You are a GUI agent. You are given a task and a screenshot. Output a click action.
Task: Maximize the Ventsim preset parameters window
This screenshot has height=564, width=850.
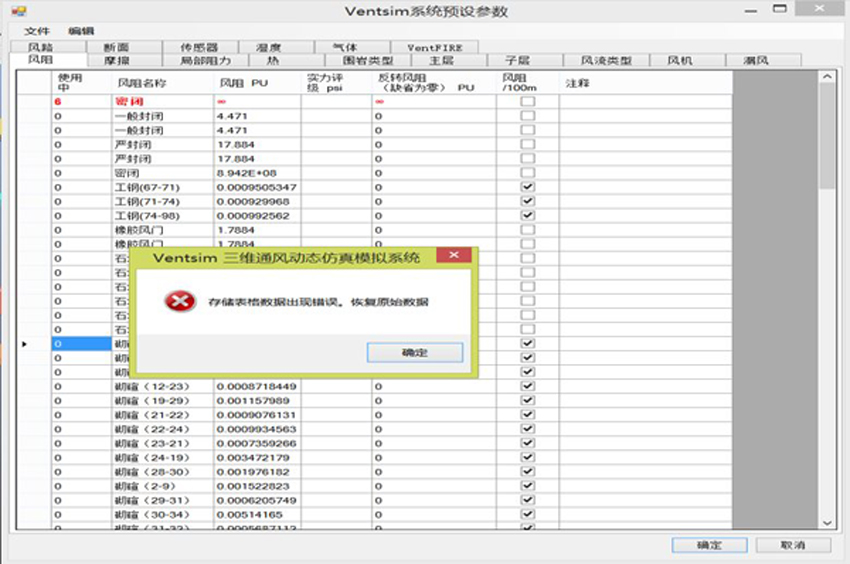(x=780, y=9)
